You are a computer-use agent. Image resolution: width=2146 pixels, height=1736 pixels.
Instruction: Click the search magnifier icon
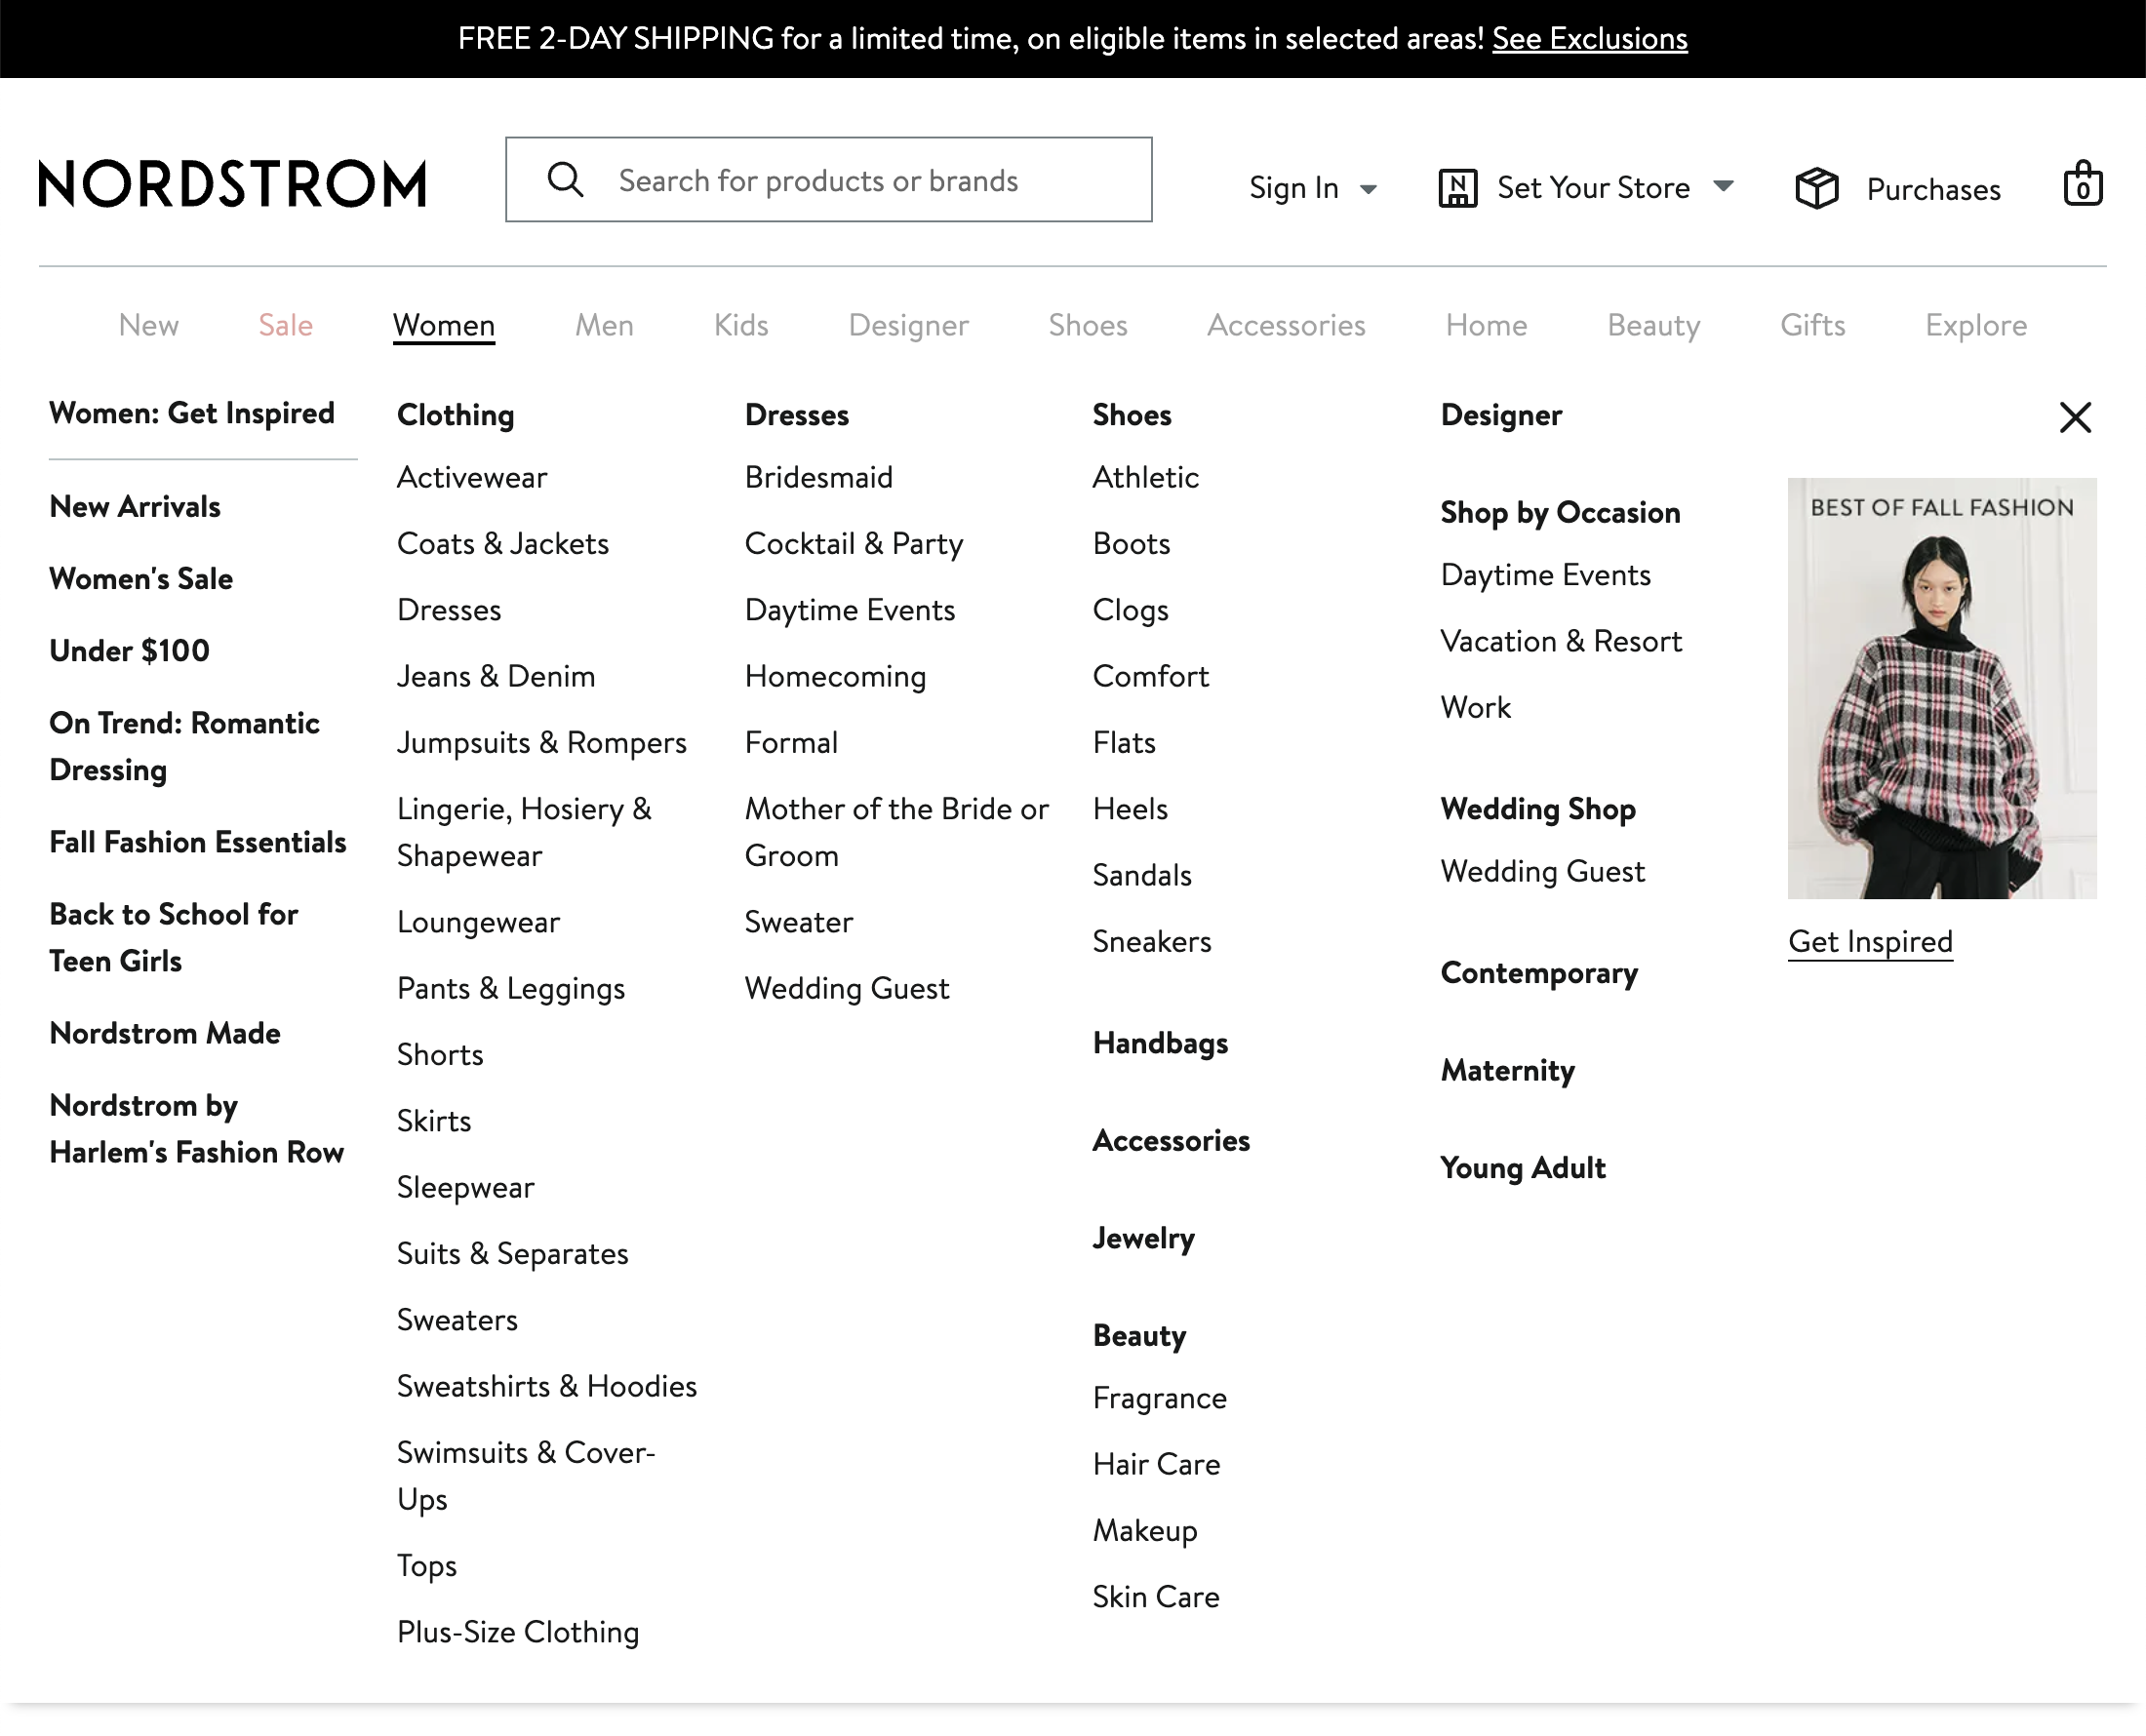click(x=566, y=180)
